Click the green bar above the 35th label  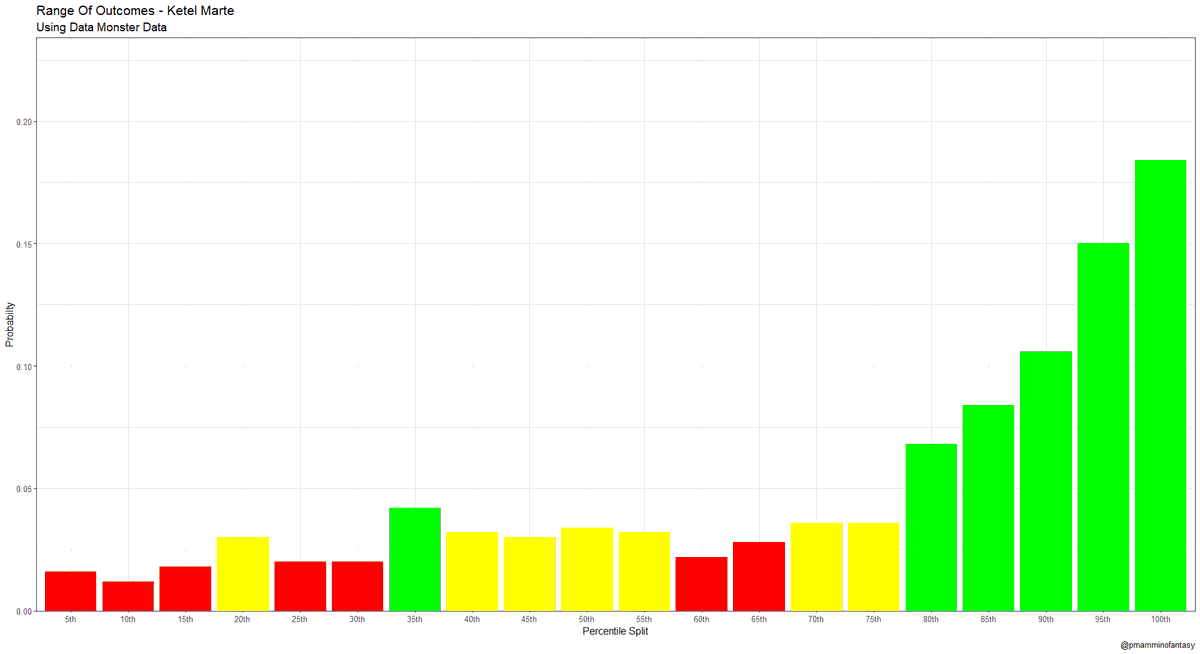[x=415, y=560]
